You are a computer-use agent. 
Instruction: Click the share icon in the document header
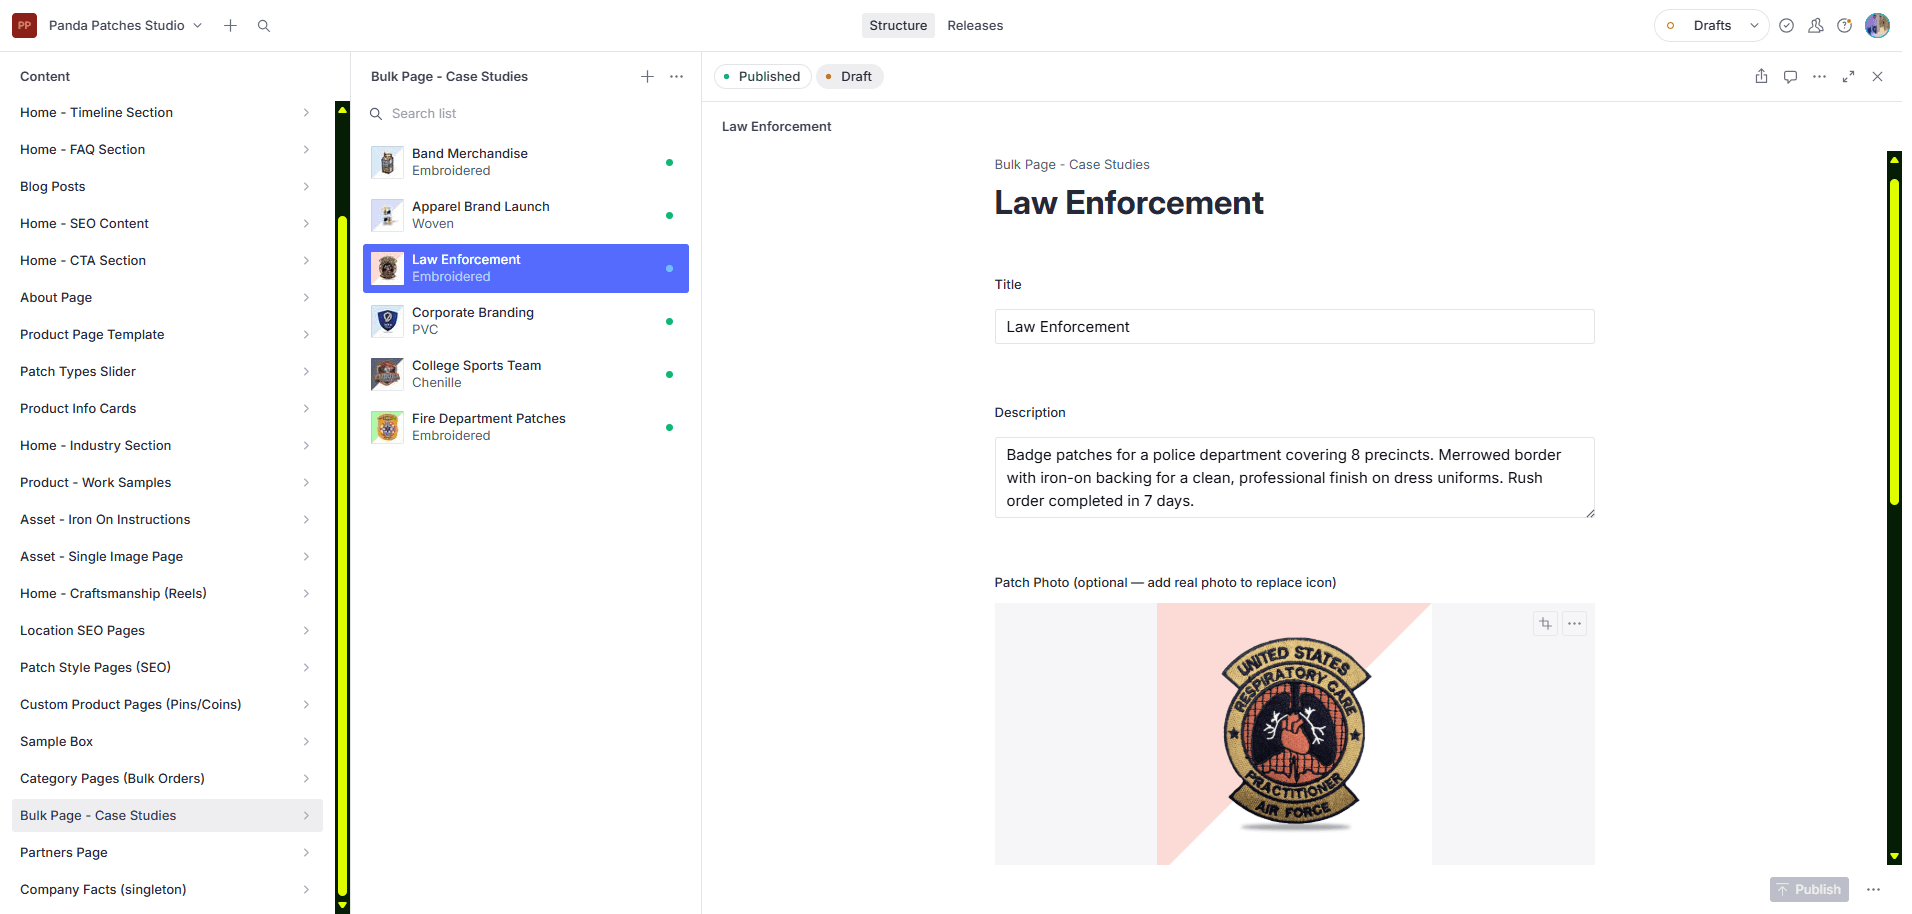pos(1761,77)
